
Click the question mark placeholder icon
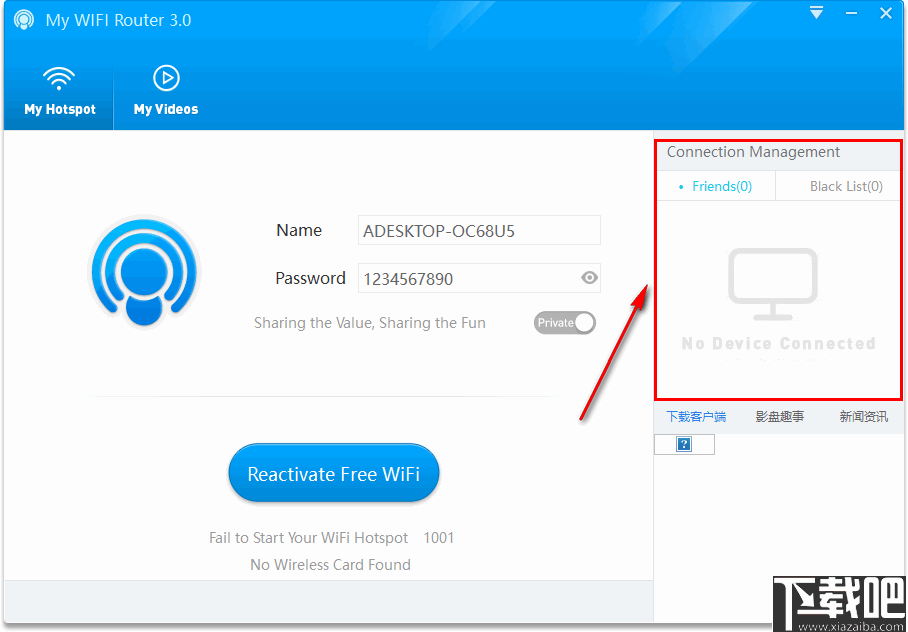(x=684, y=444)
